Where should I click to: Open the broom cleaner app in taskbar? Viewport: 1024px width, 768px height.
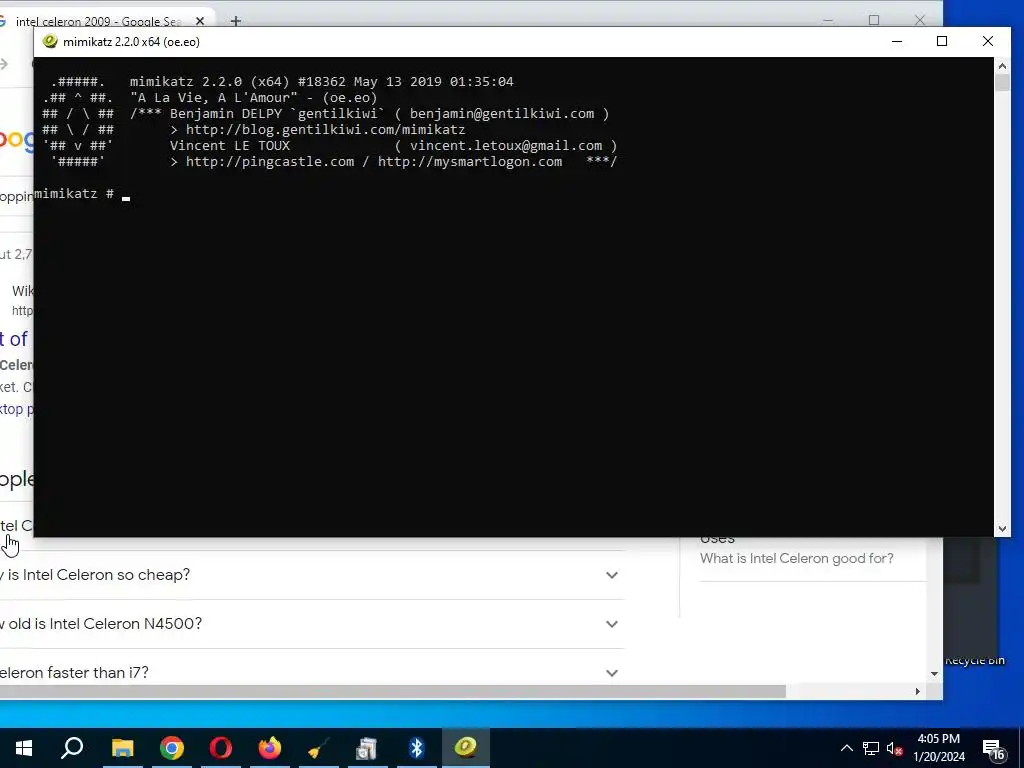(x=319, y=748)
